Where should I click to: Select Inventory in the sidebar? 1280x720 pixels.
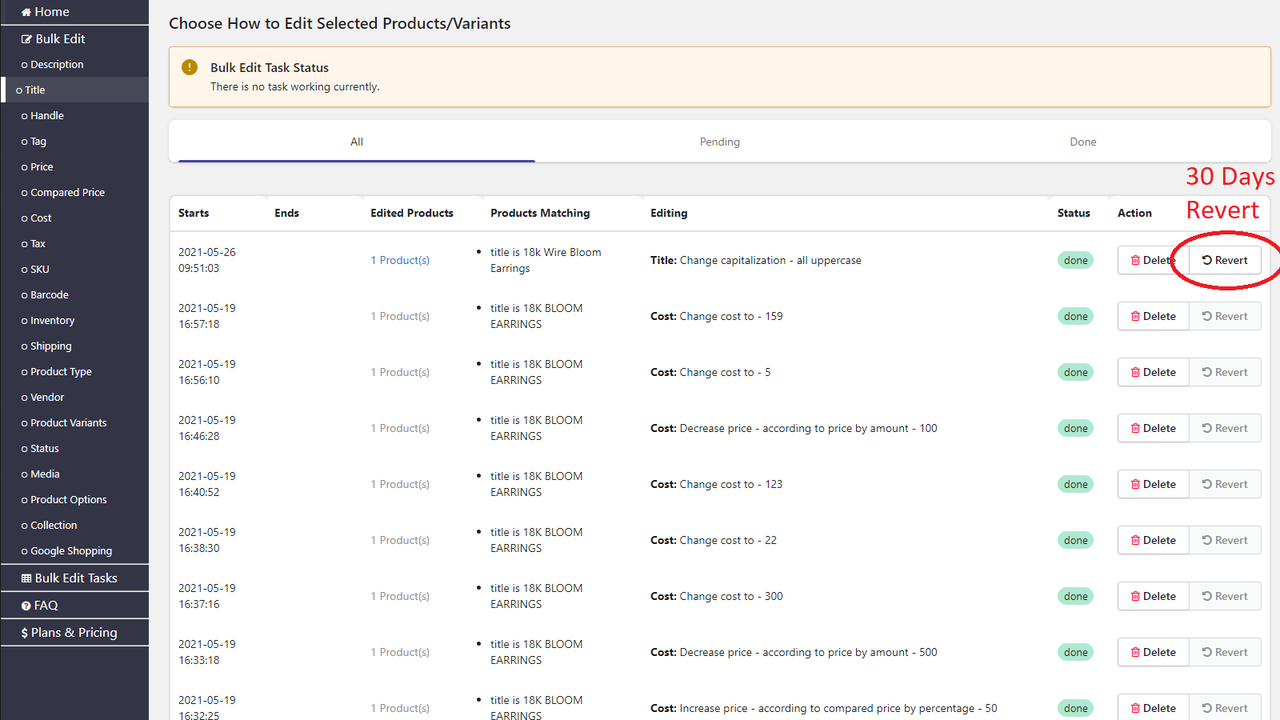coord(74,321)
